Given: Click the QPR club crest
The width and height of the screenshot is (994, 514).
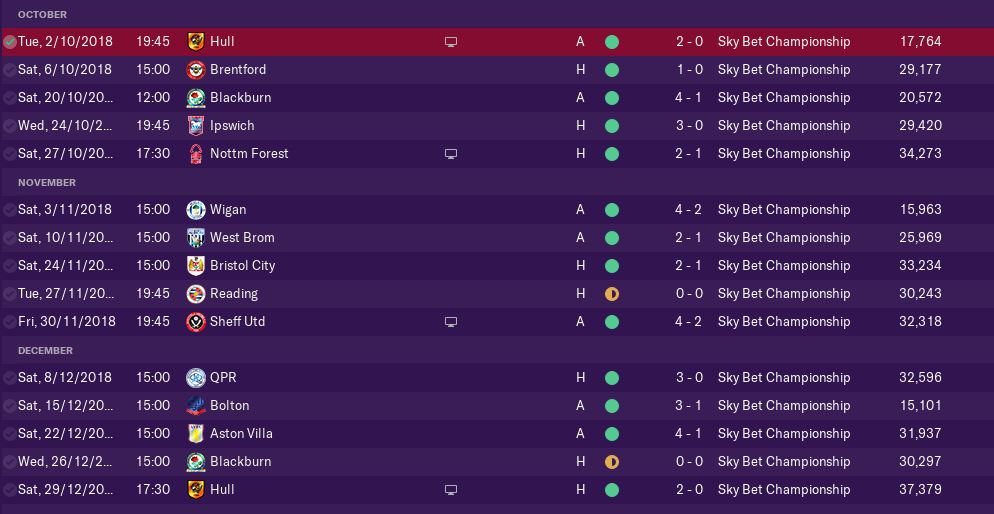Looking at the screenshot, I should click(196, 378).
